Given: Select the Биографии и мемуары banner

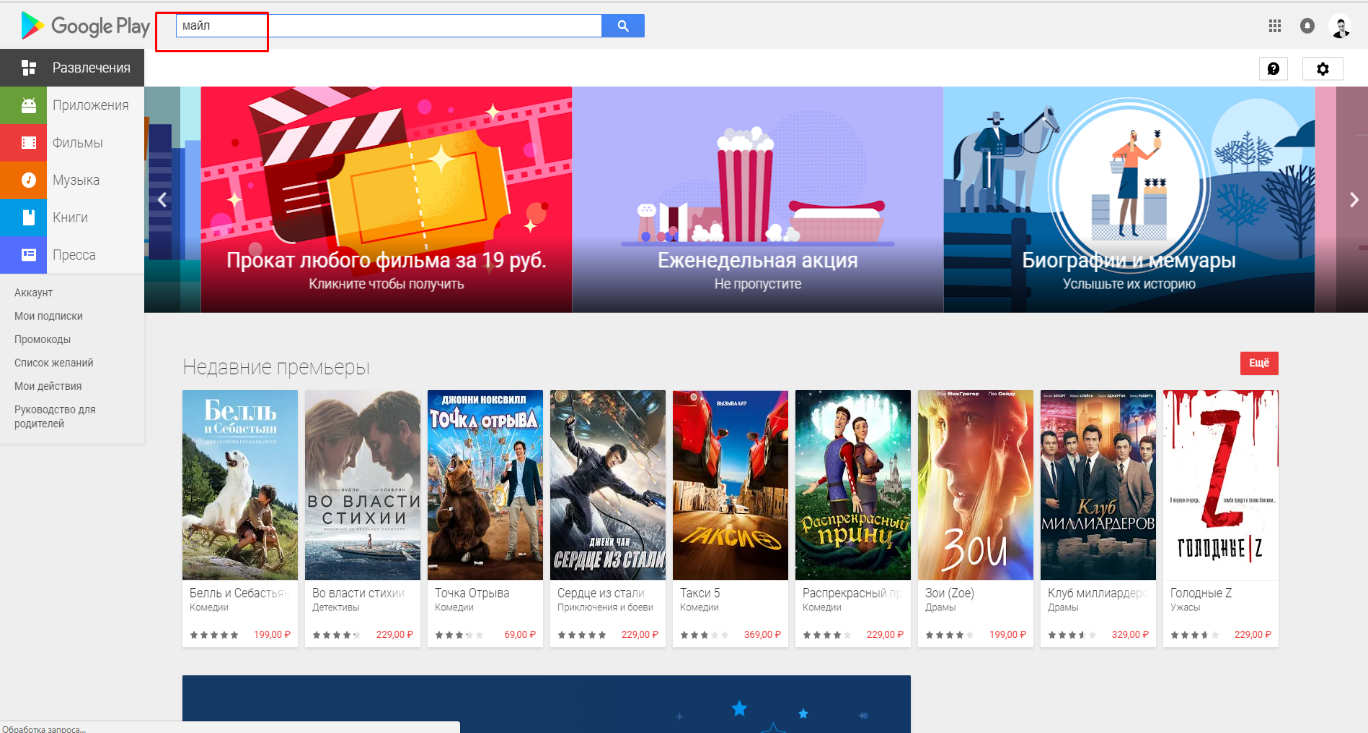Looking at the screenshot, I should pyautogui.click(x=1128, y=200).
